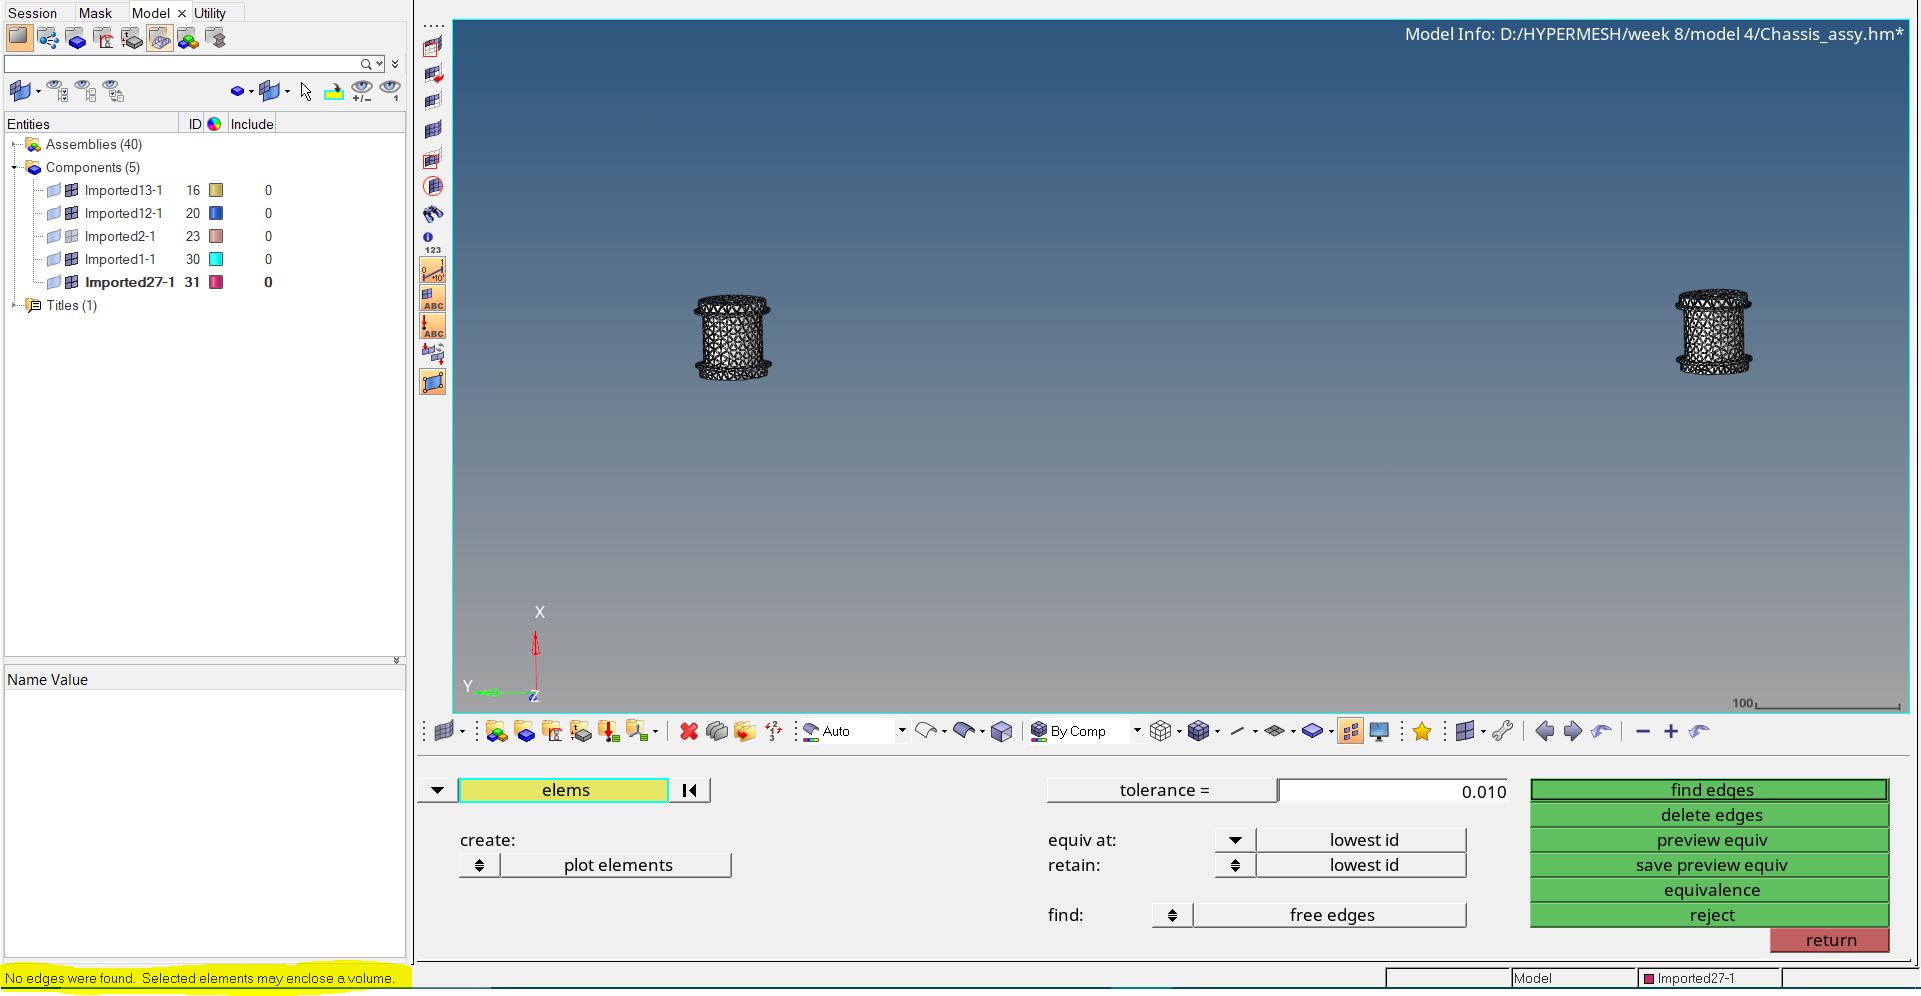The image size is (1921, 996).
Task: Expand the Assemblies (40) tree node
Action: pyautogui.click(x=12, y=144)
